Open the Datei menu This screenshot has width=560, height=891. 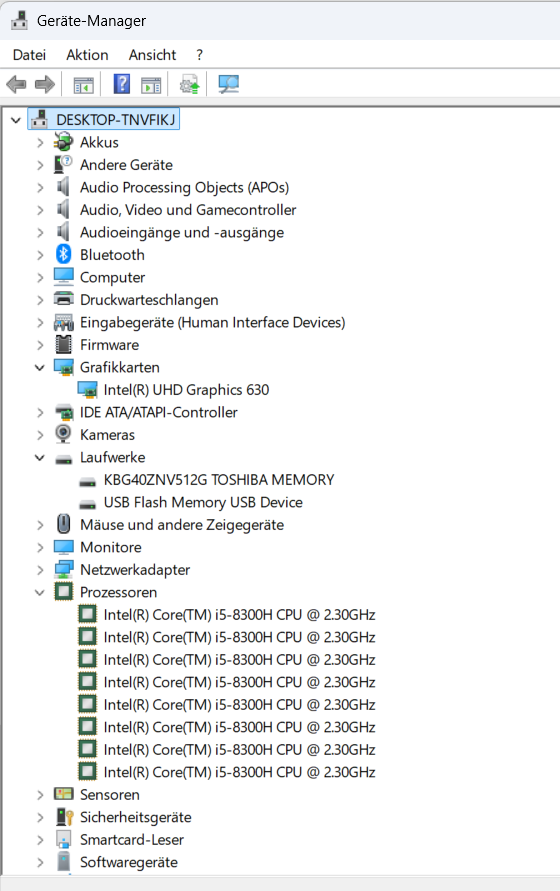tap(29, 55)
